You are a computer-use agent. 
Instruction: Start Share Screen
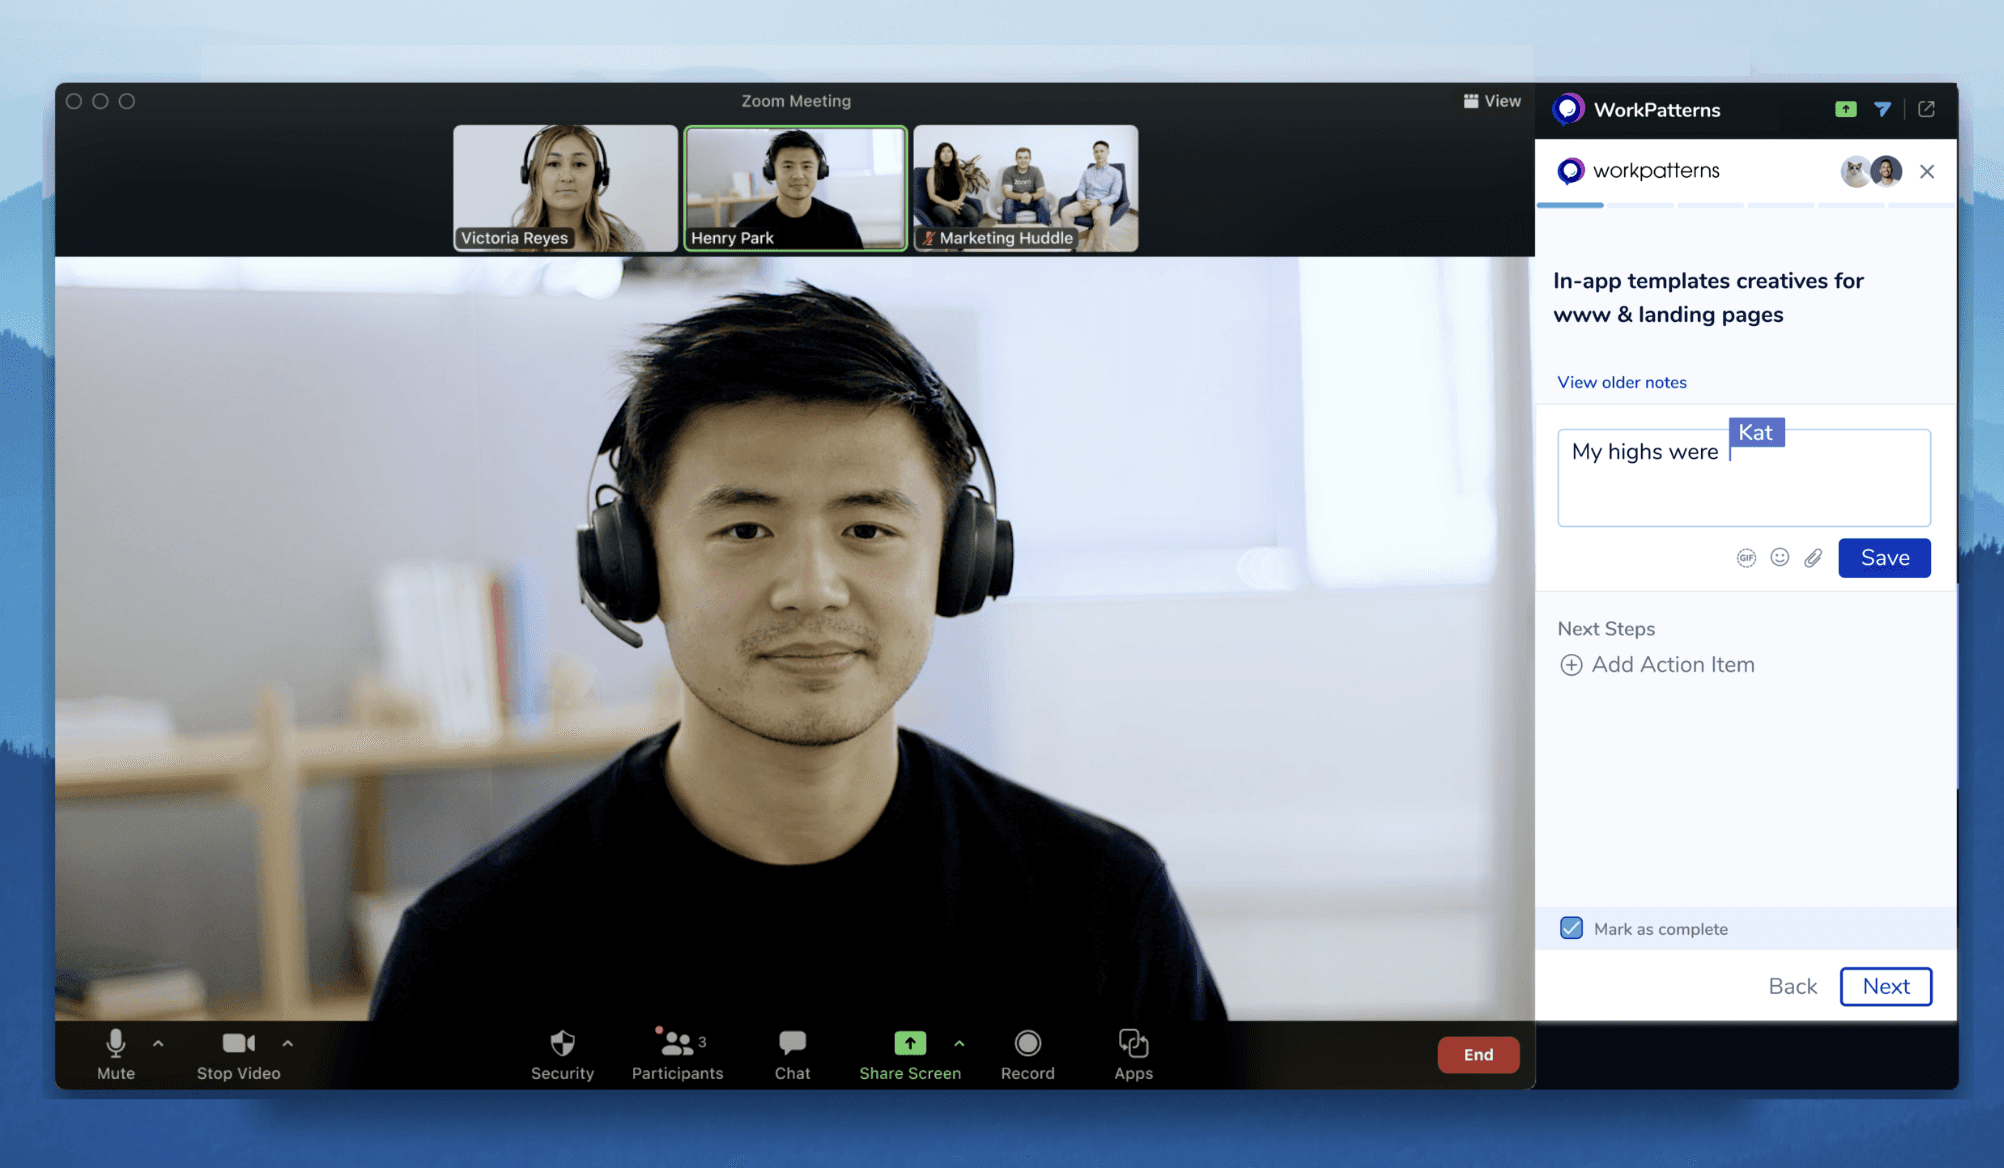[x=910, y=1054]
